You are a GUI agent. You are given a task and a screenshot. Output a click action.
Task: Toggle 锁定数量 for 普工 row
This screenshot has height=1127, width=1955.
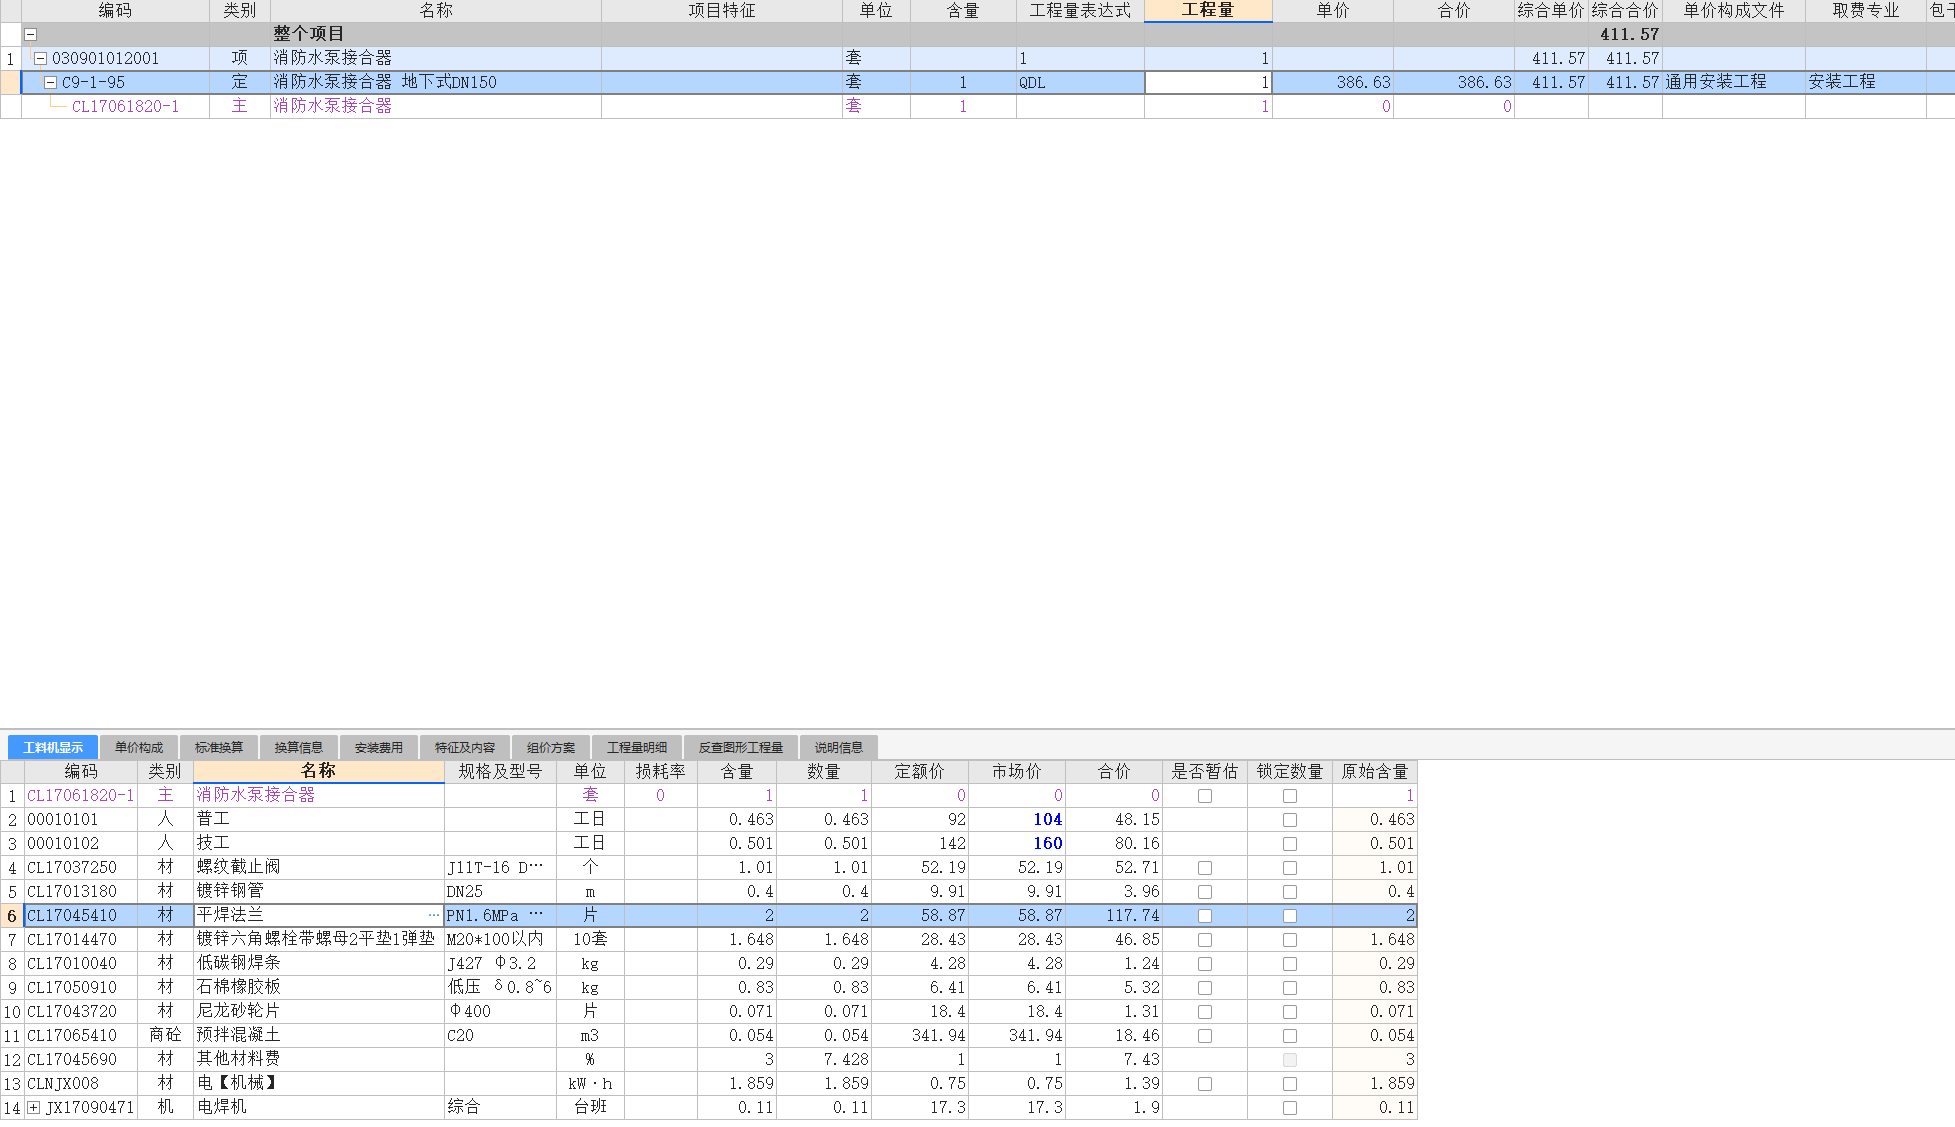point(1290,820)
